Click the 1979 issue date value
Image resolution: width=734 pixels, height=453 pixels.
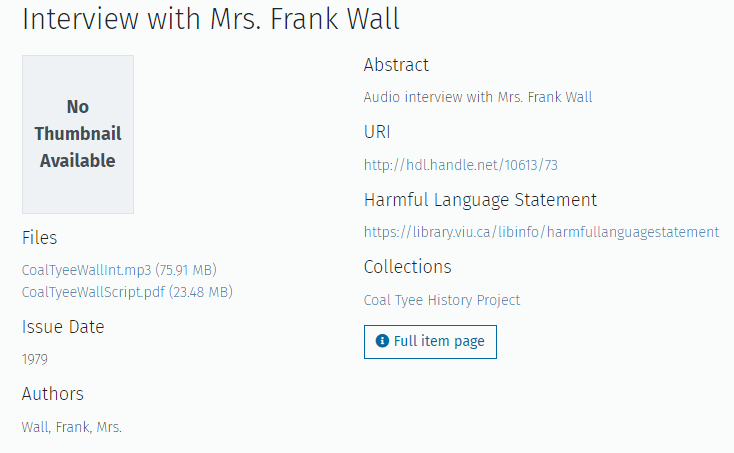click(x=35, y=359)
